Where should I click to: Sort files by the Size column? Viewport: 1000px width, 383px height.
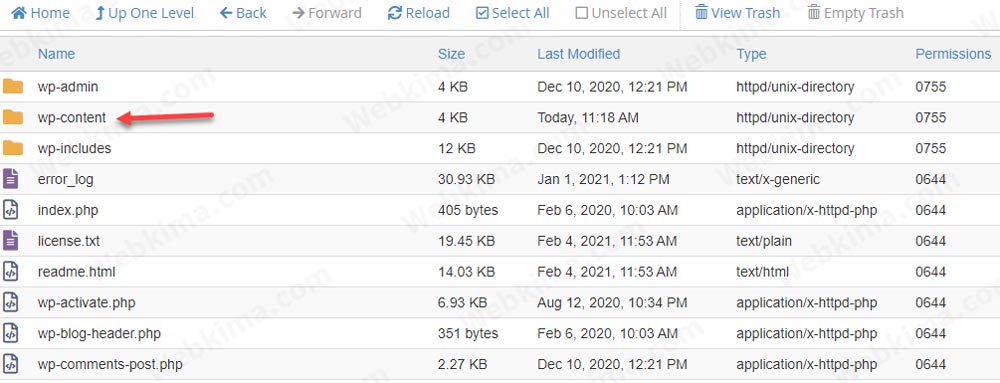click(x=451, y=54)
